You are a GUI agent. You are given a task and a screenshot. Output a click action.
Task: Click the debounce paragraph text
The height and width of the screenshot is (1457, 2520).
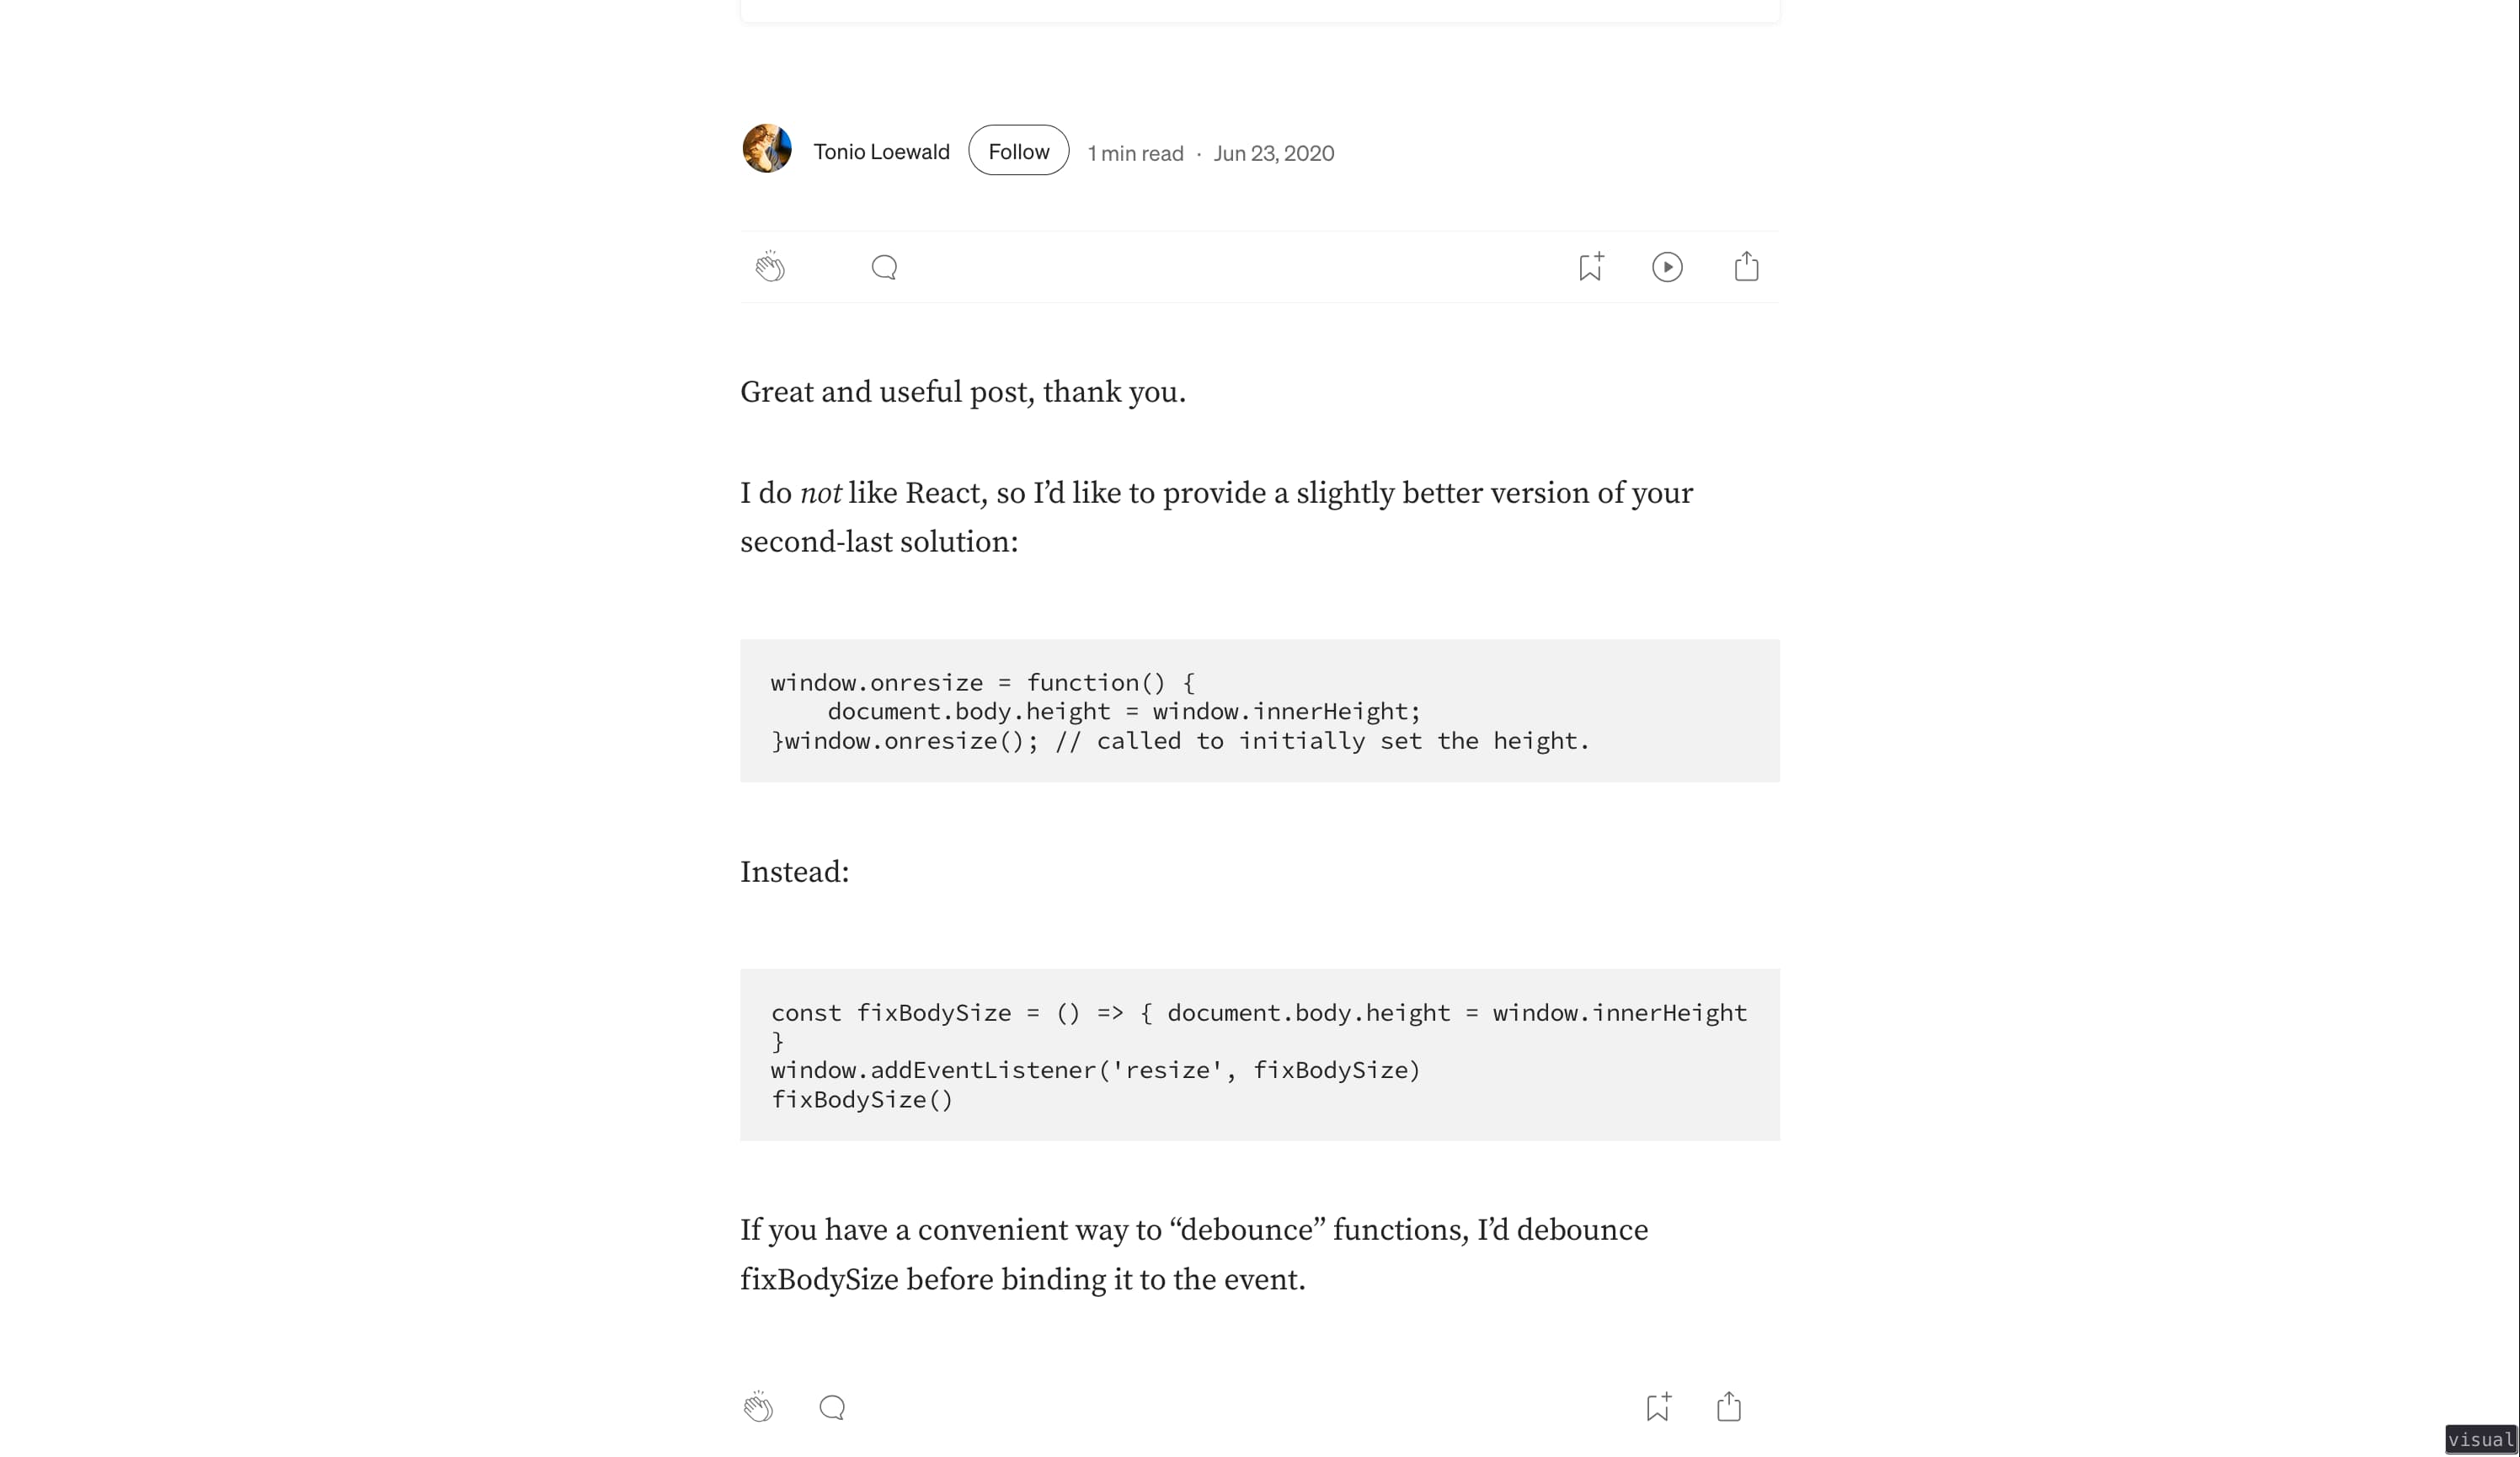click(x=1194, y=1254)
